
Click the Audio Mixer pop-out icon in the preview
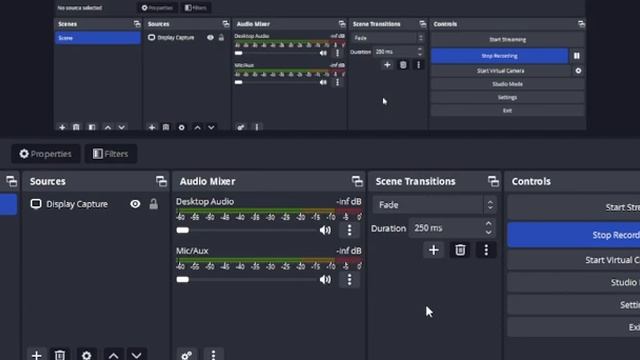click(x=342, y=24)
